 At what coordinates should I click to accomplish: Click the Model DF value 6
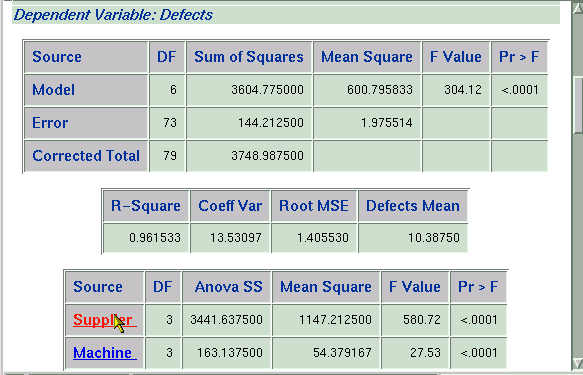pos(173,90)
